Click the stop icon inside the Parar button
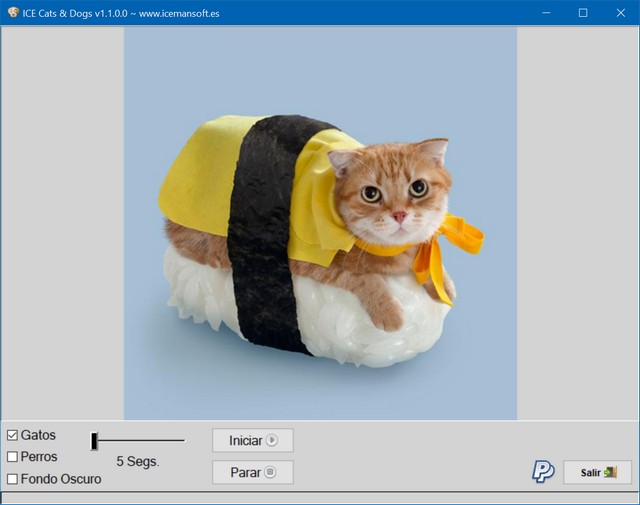 pyautogui.click(x=270, y=472)
